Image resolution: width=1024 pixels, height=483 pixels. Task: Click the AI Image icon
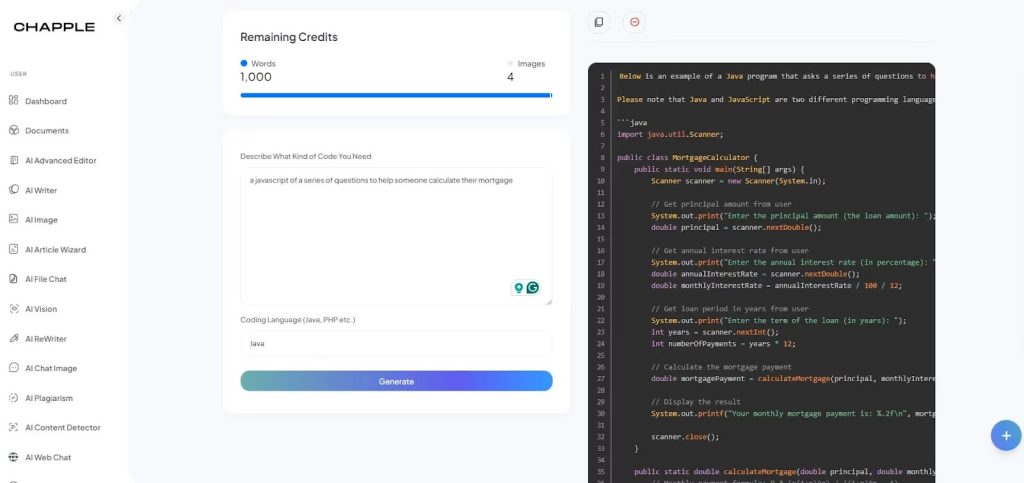[14, 219]
